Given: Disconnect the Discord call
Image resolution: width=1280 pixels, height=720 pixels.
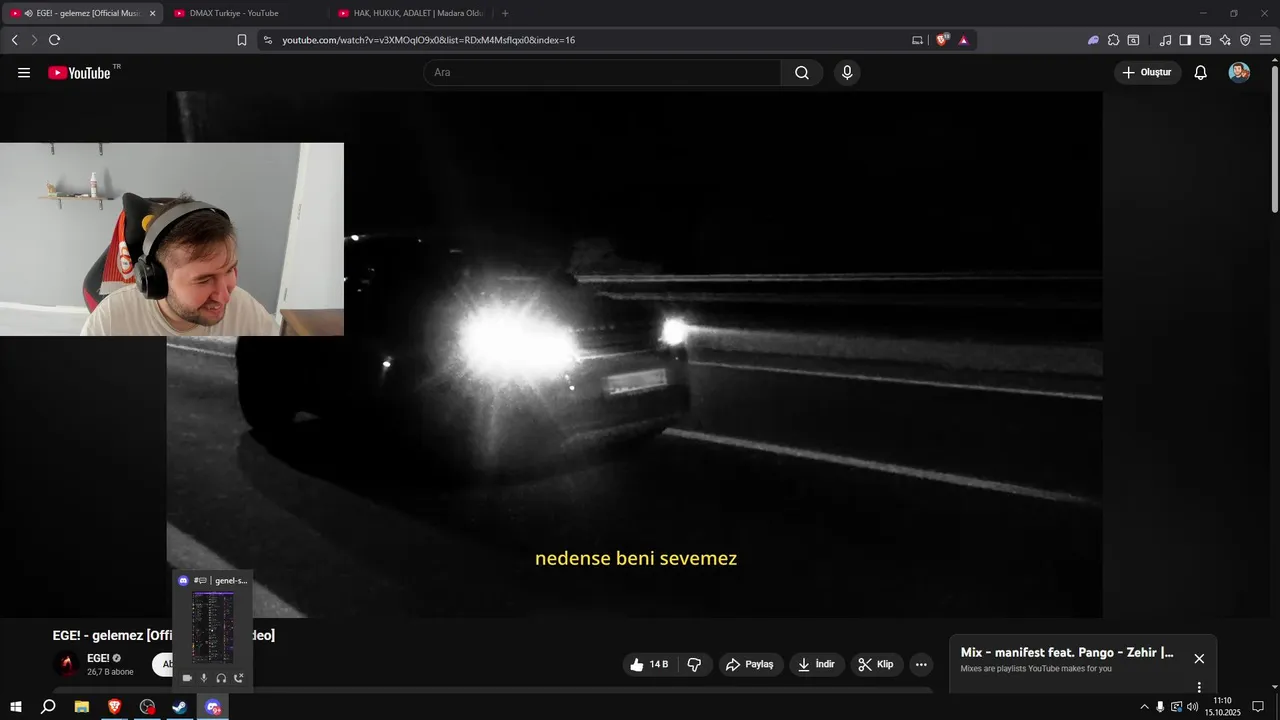Looking at the screenshot, I should 239,678.
